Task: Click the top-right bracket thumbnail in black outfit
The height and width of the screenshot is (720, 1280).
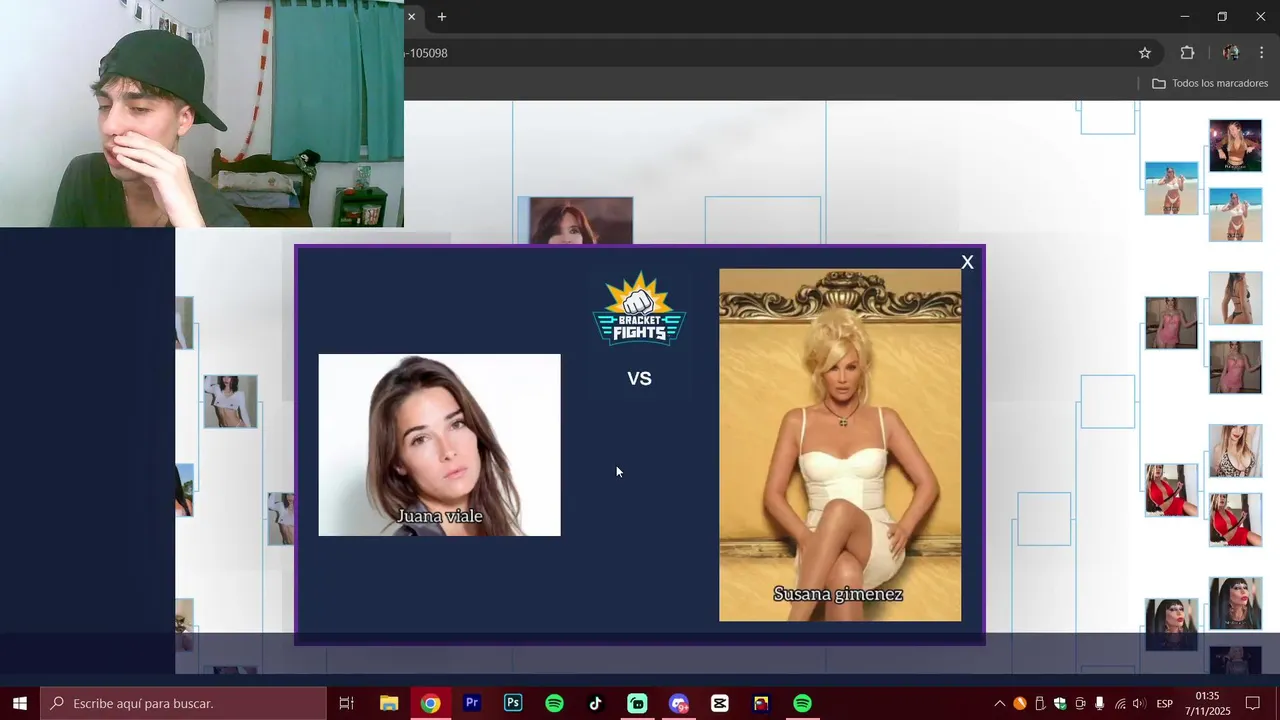Action: click(1235, 146)
